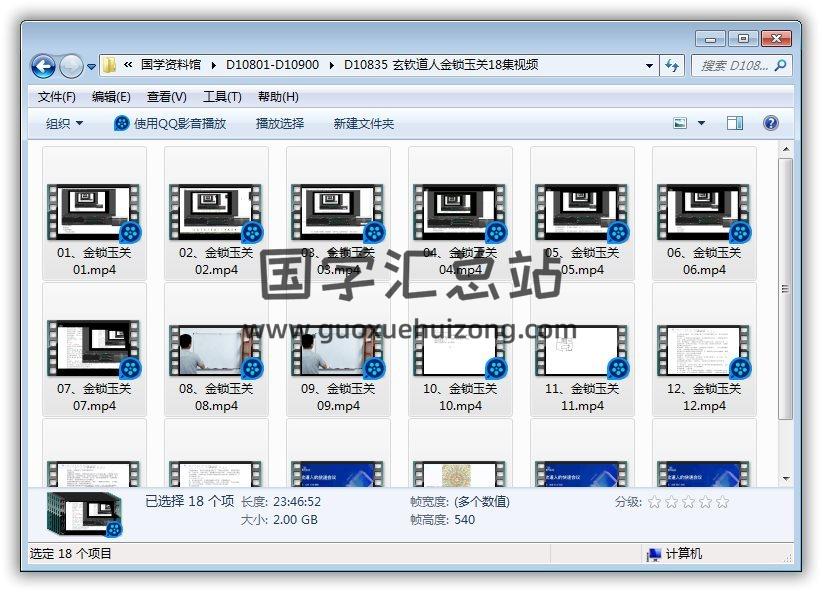Image resolution: width=822 pixels, height=592 pixels.
Task: Open the 工具(T) menu
Action: coord(222,97)
